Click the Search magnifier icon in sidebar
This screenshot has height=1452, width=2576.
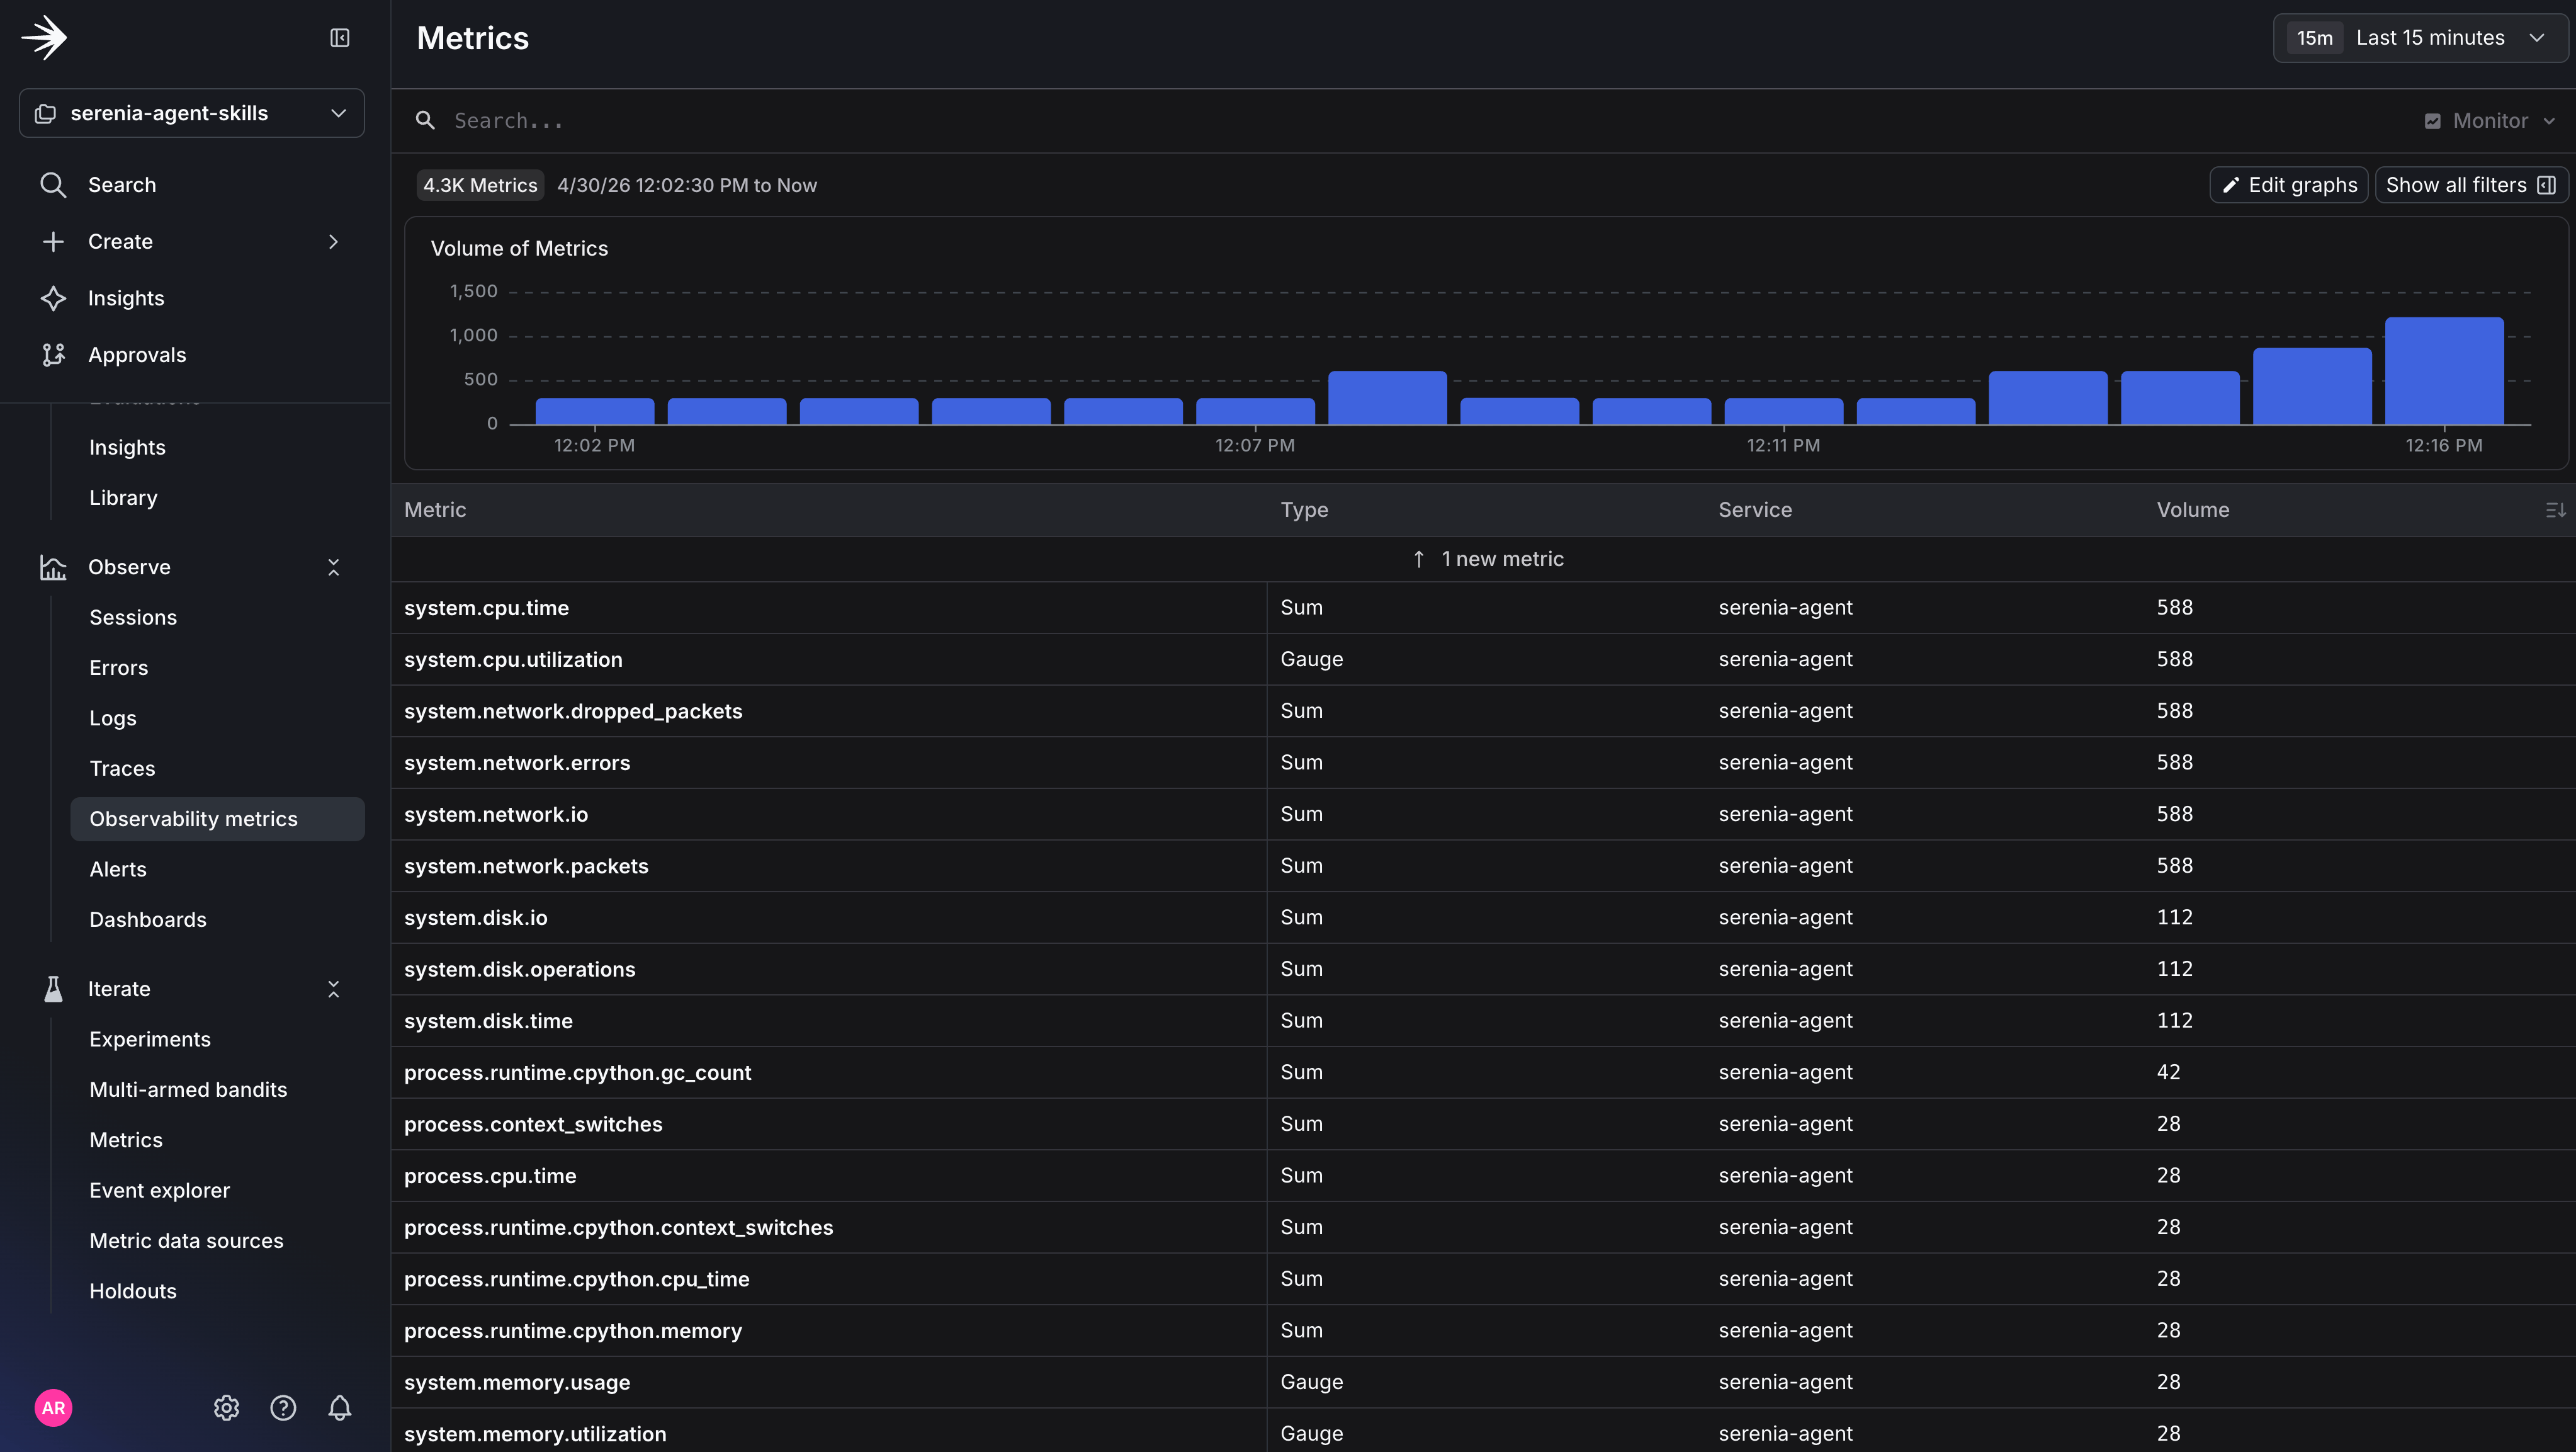(53, 185)
